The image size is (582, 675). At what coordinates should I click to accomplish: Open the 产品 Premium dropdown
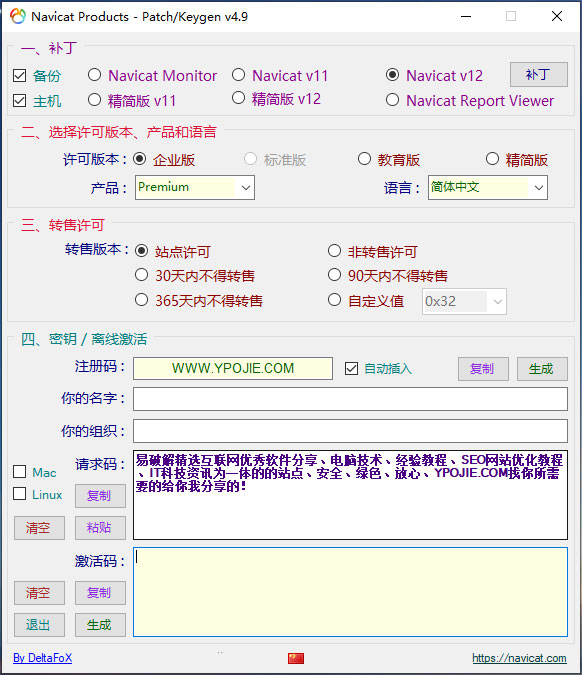[195, 187]
